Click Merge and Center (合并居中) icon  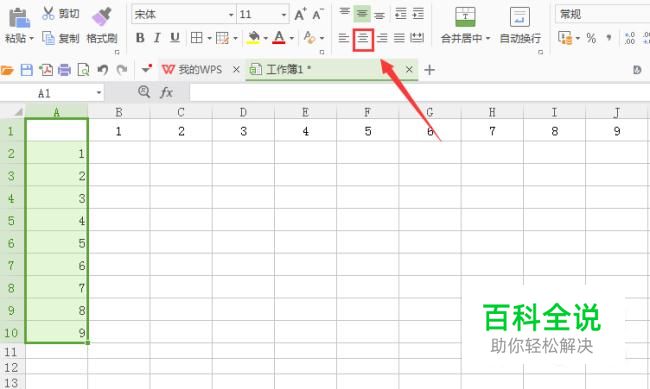[465, 17]
